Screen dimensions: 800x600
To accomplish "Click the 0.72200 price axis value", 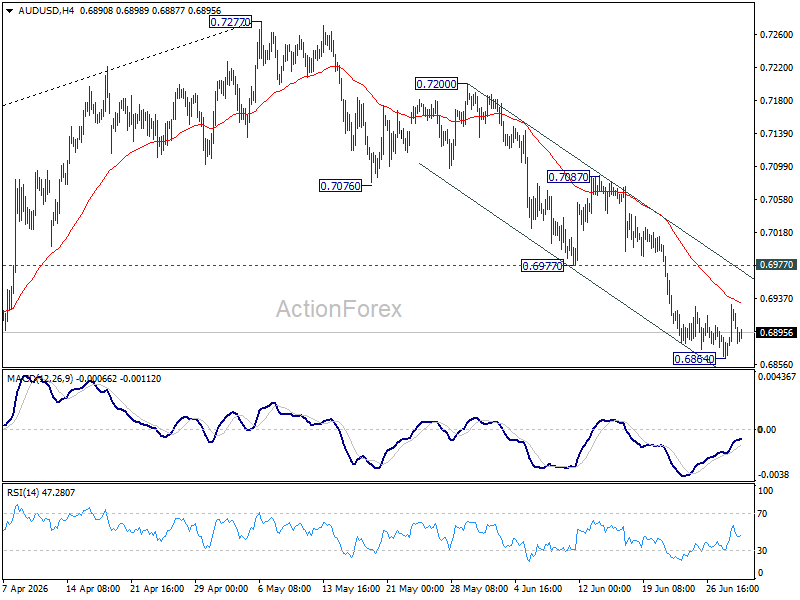I will coord(777,67).
